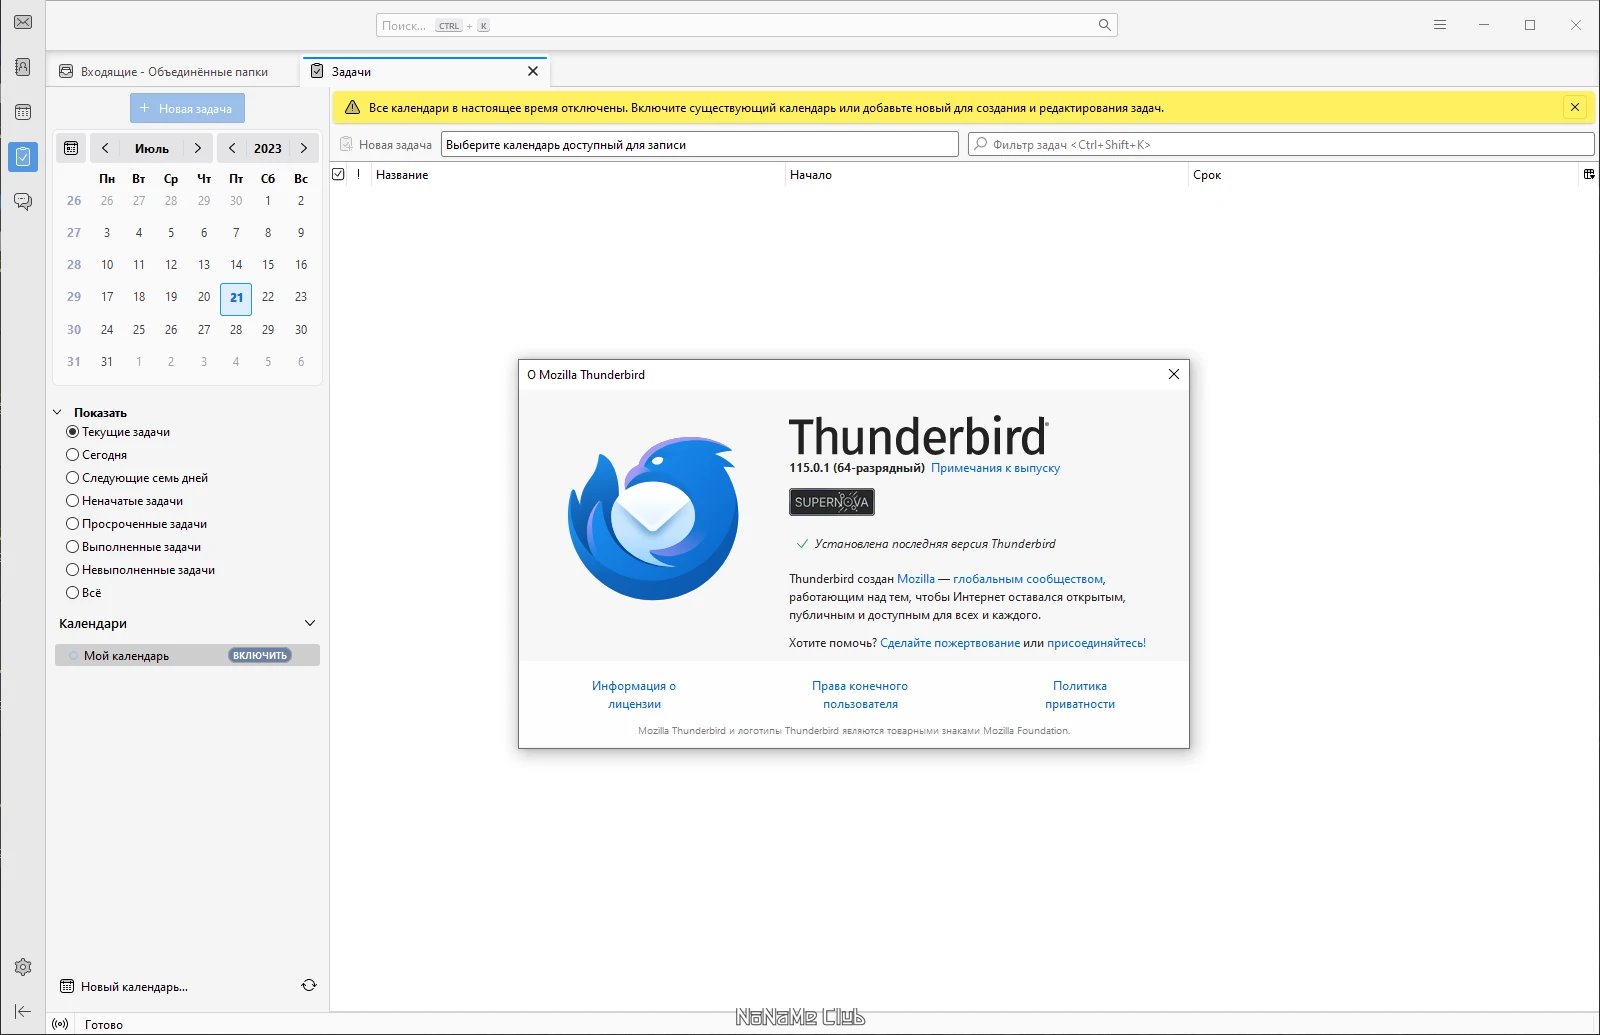1600x1035 pixels.
Task: Select July 21 in mini calendar
Action: pos(236,297)
